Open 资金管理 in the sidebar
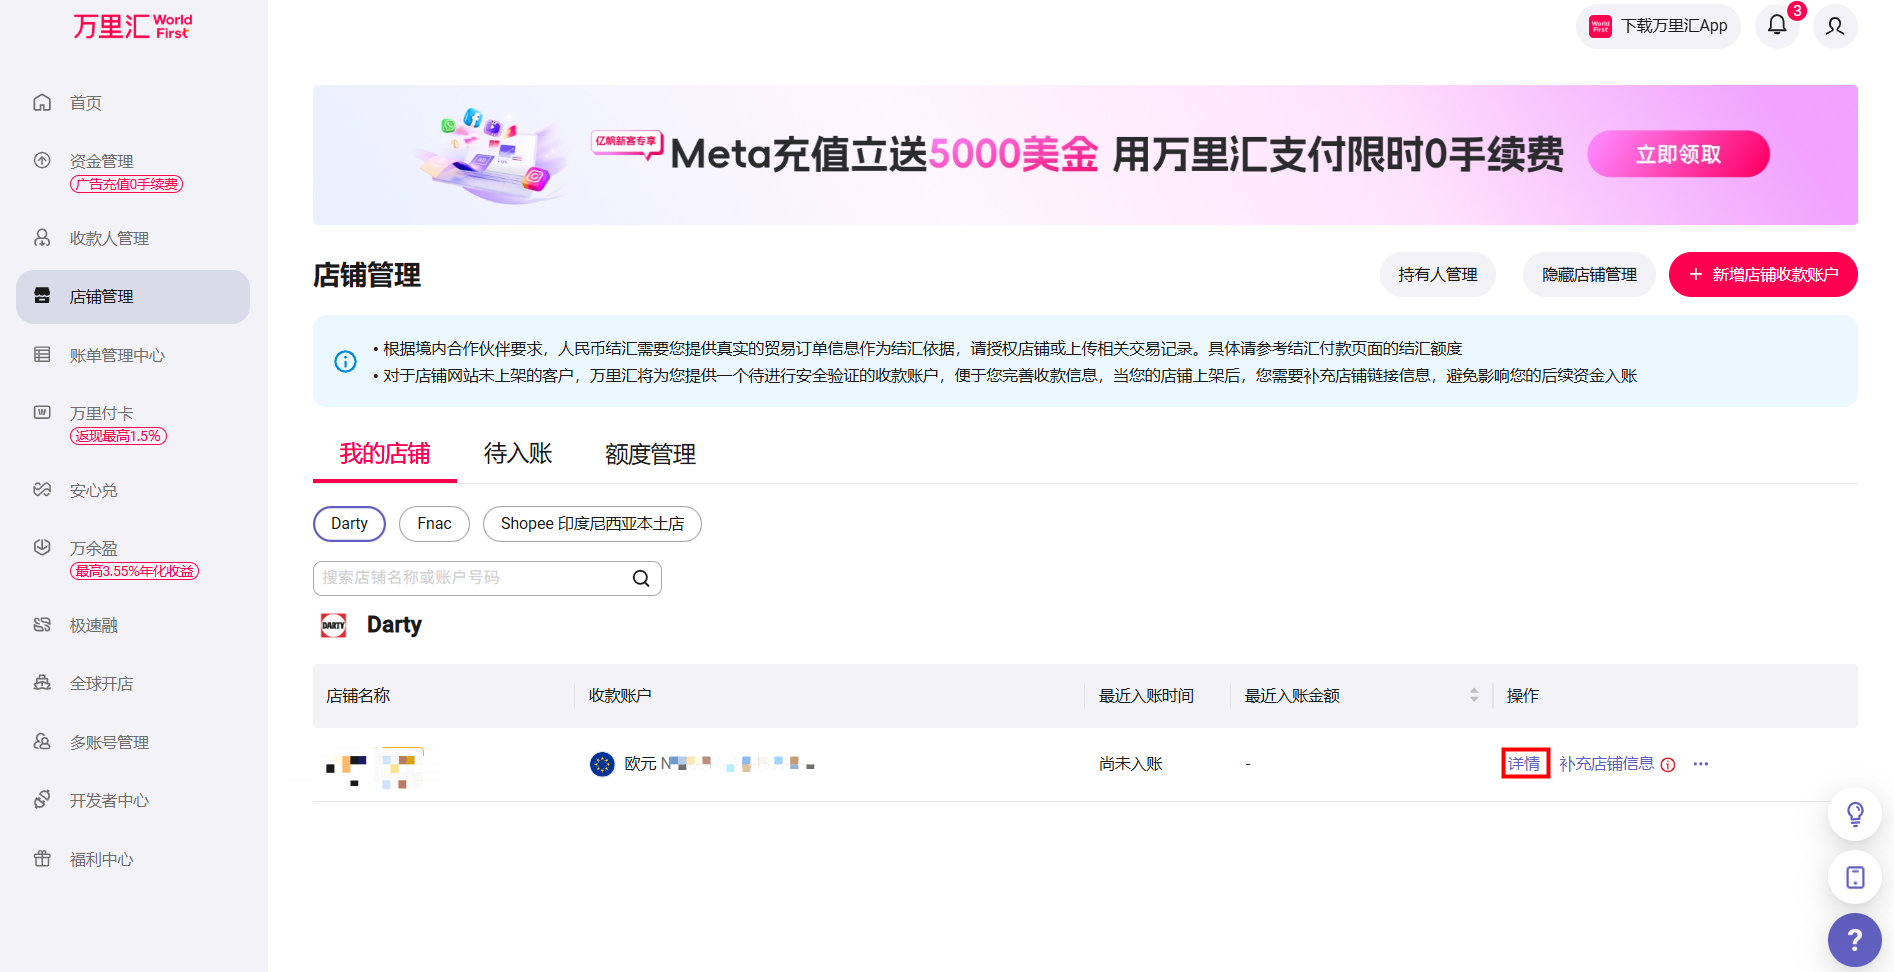This screenshot has width=1894, height=972. 101,161
